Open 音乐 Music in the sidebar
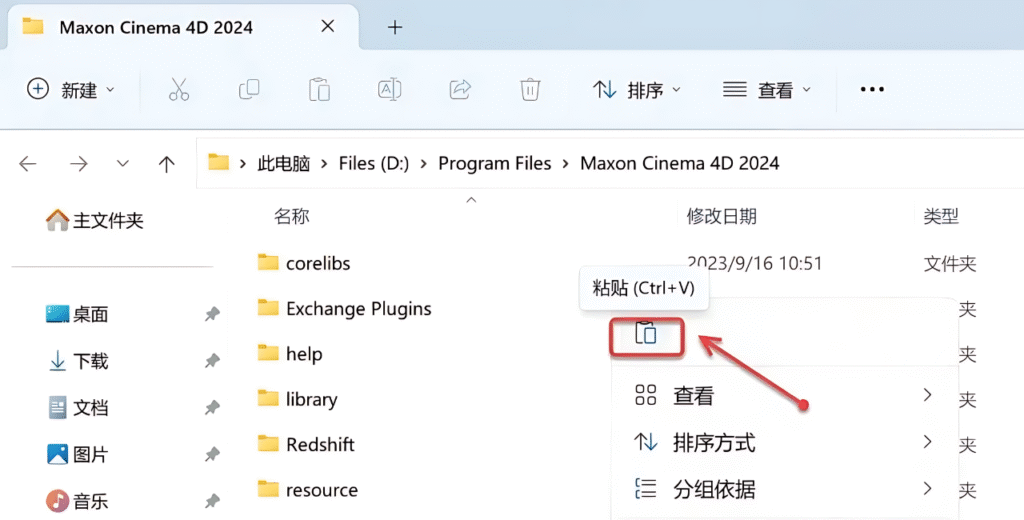 77,501
